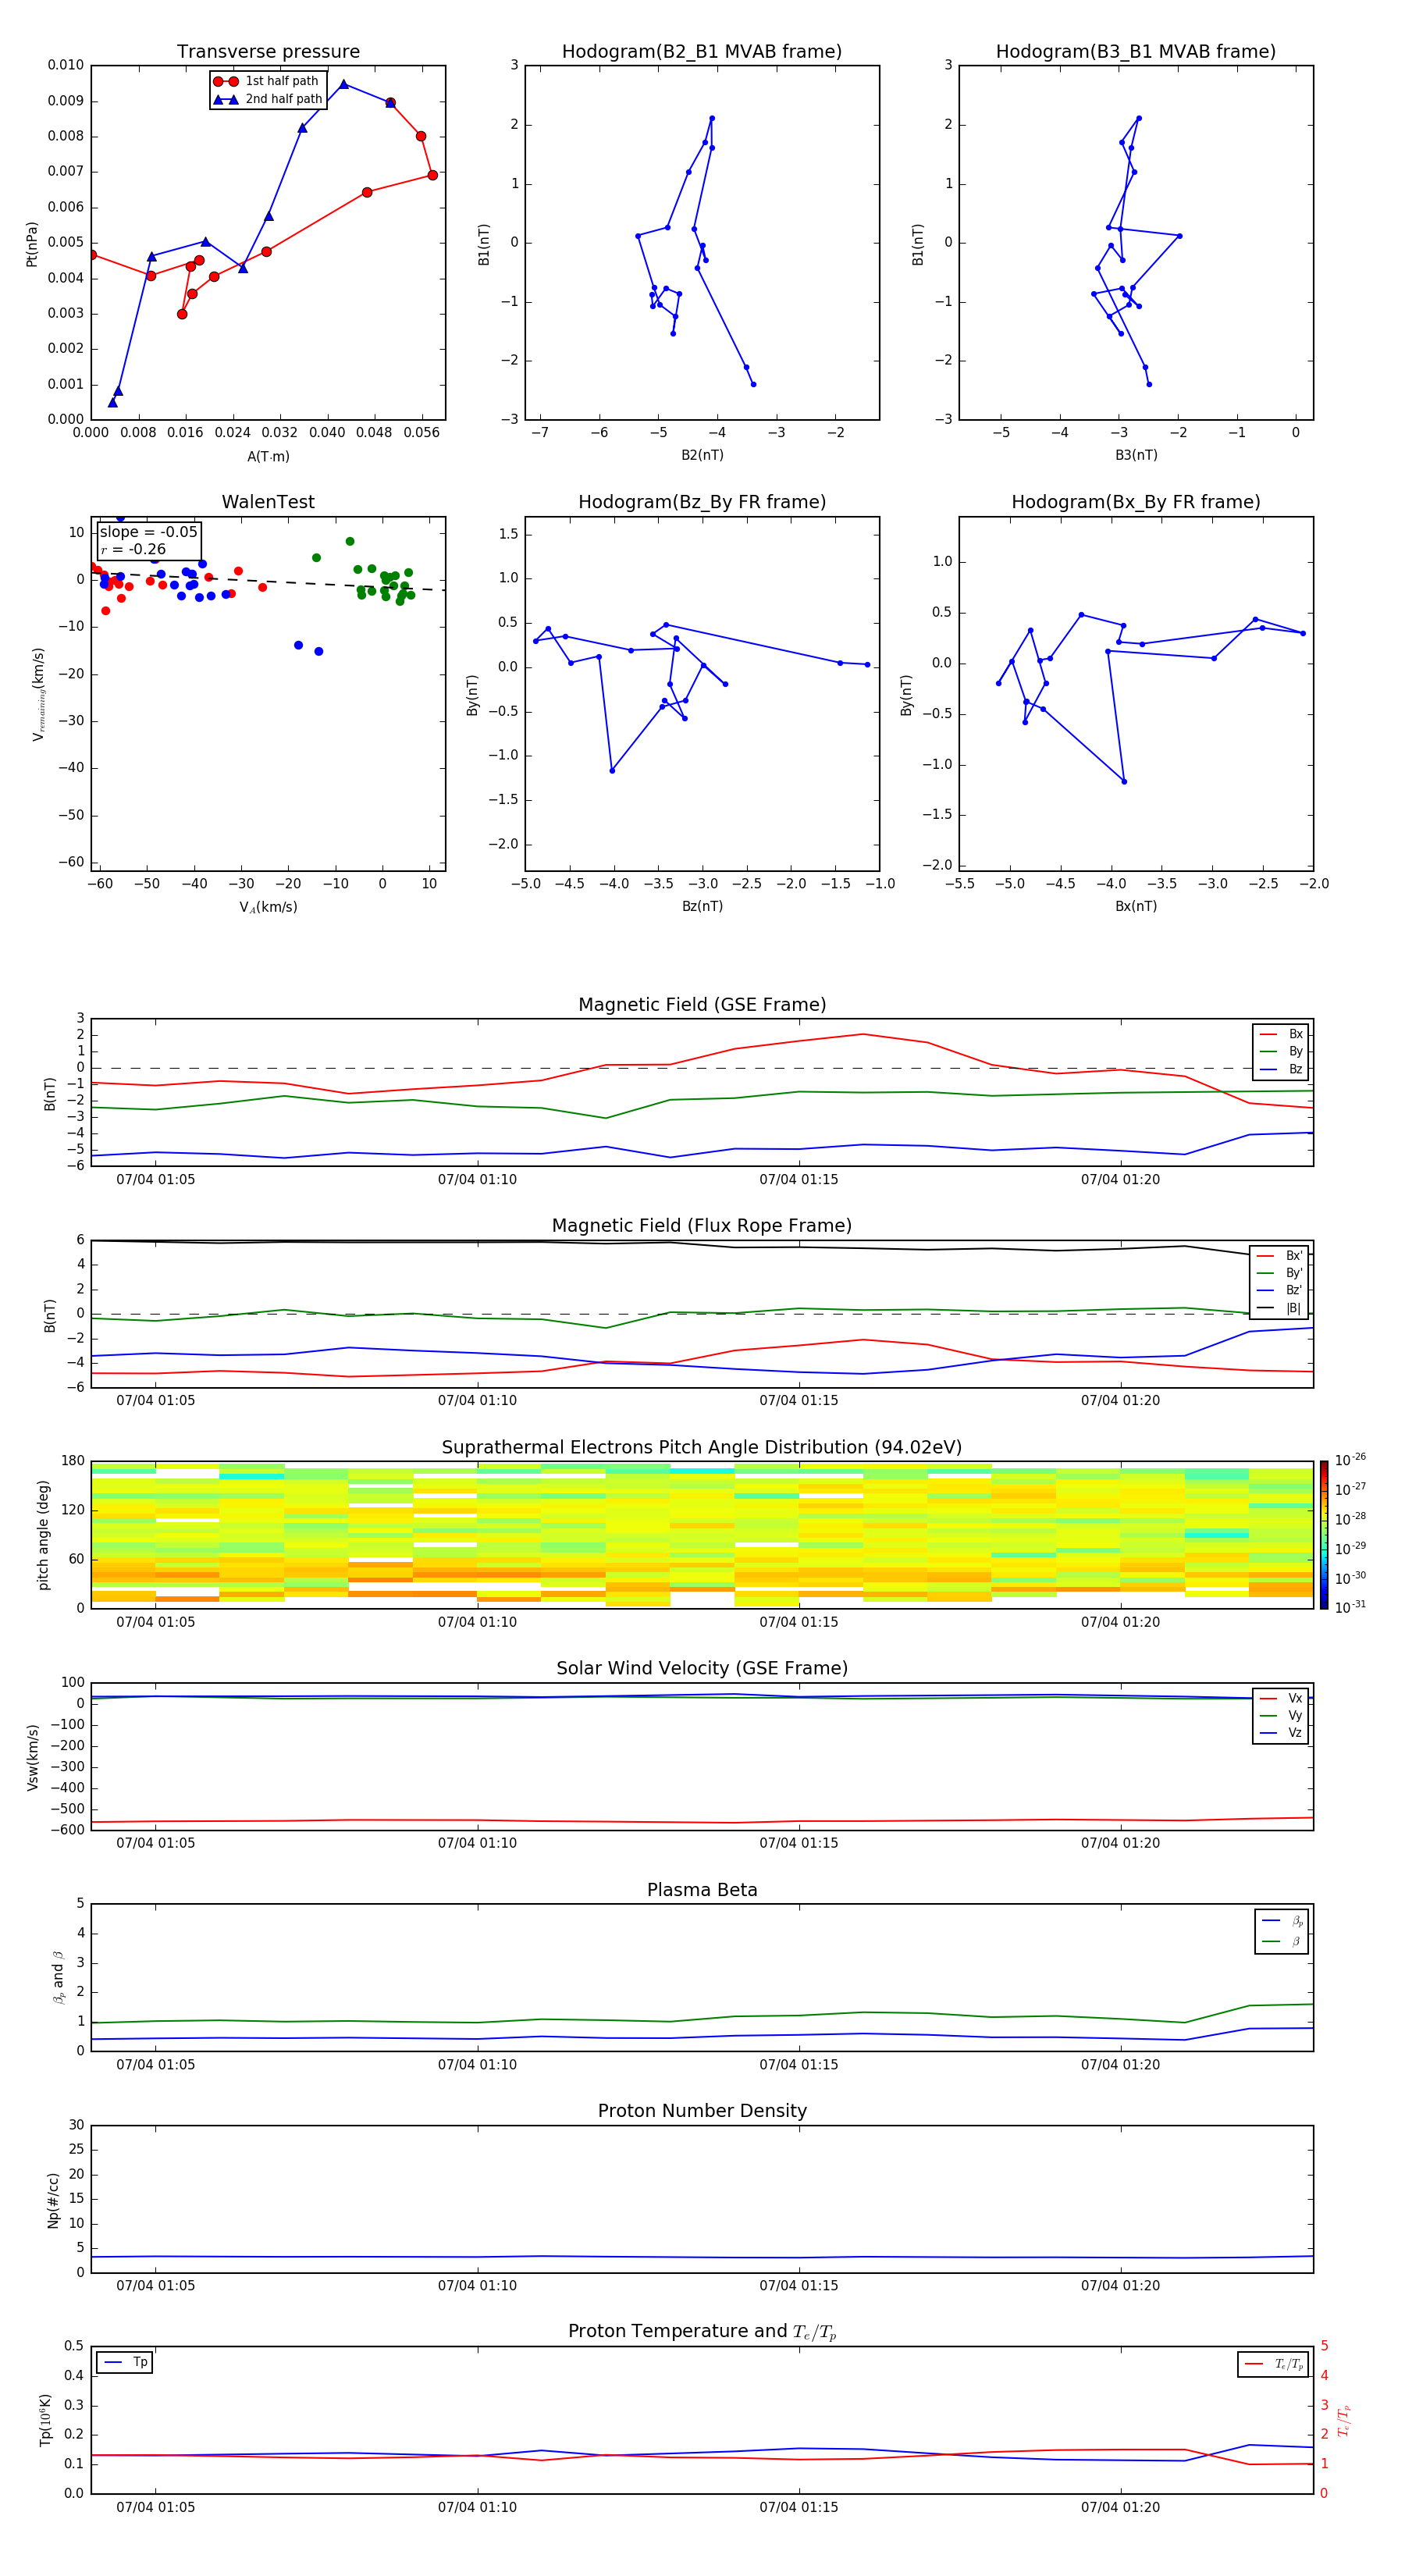Click 'Tp(10^6K)' y-axis label
Viewport: 1405px width, 2576px height.
[x=45, y=2420]
